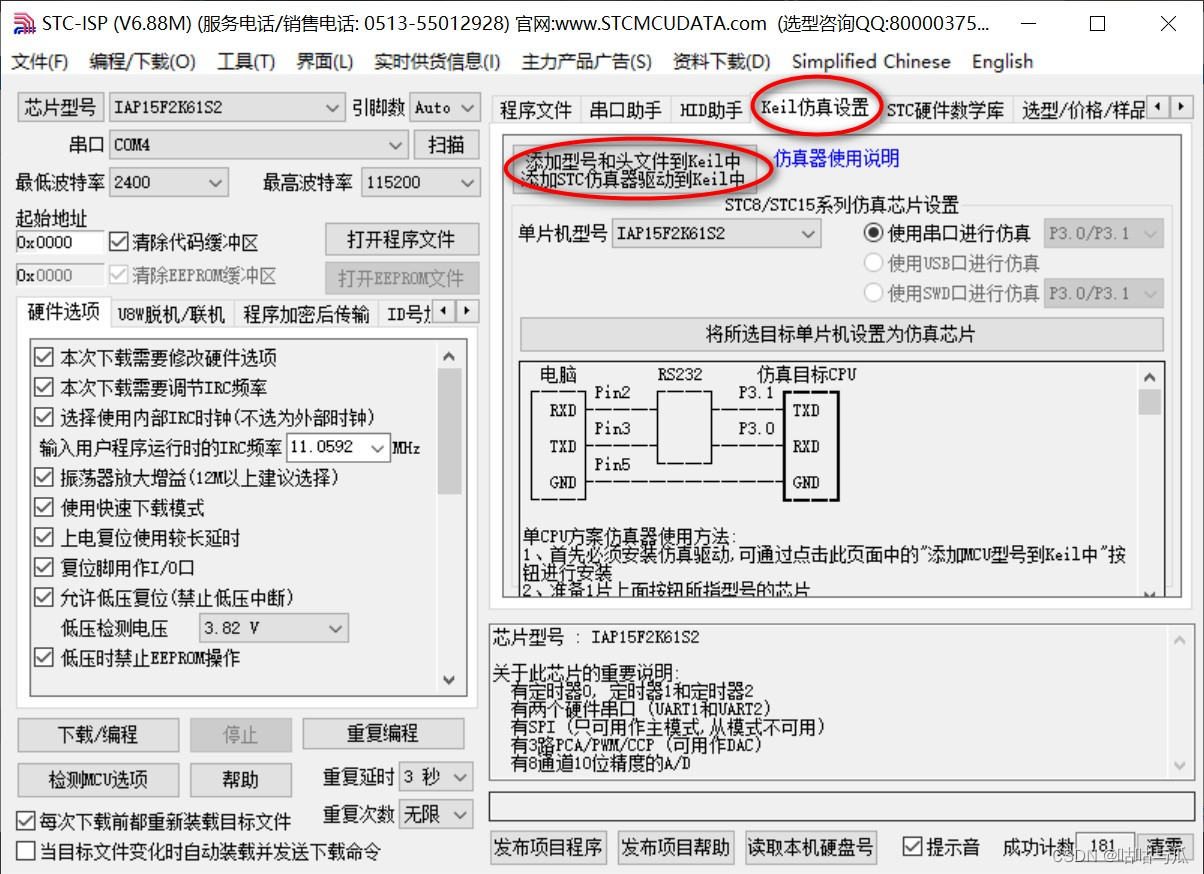Select the 硬件选项 tab
The height and width of the screenshot is (874, 1204).
(x=64, y=312)
